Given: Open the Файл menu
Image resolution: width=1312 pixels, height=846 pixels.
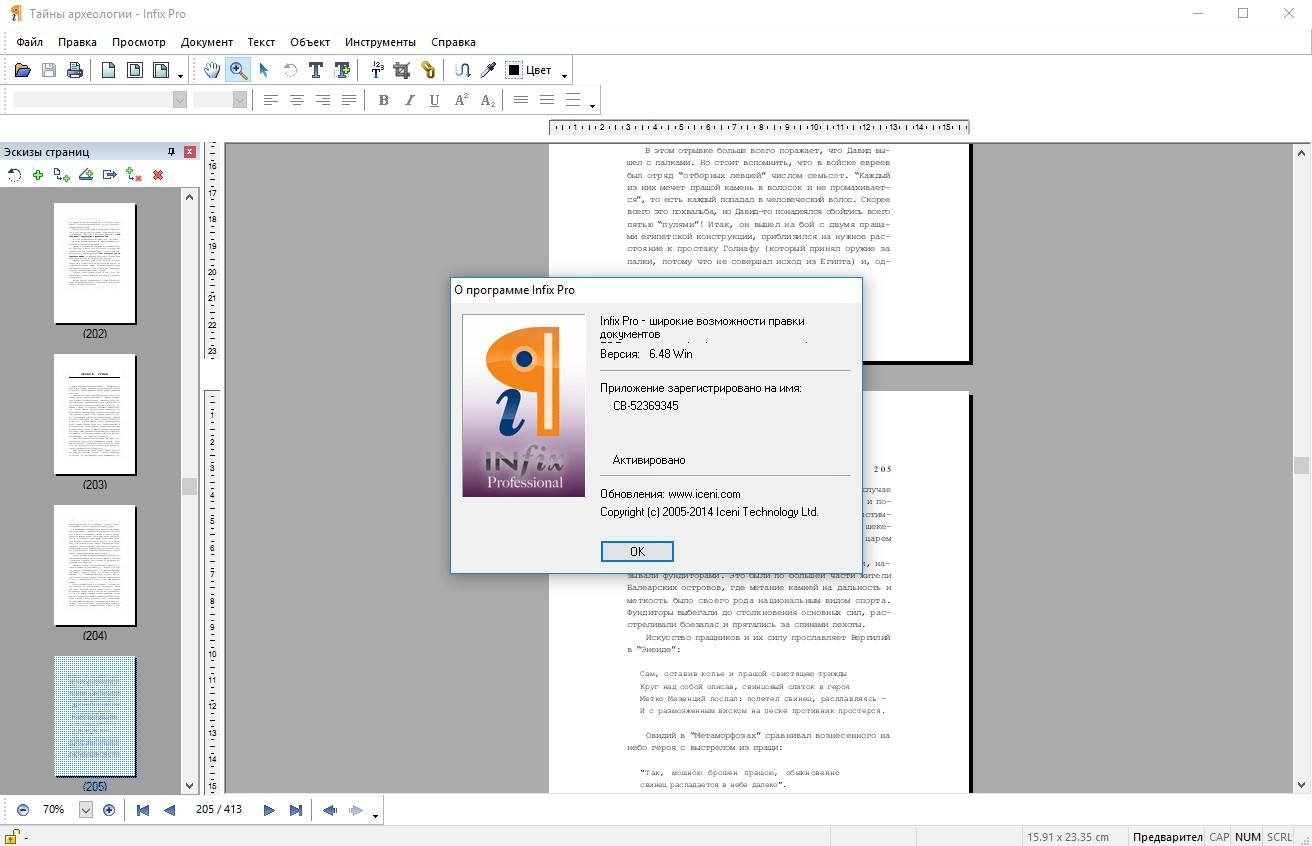Looking at the screenshot, I should click(29, 42).
